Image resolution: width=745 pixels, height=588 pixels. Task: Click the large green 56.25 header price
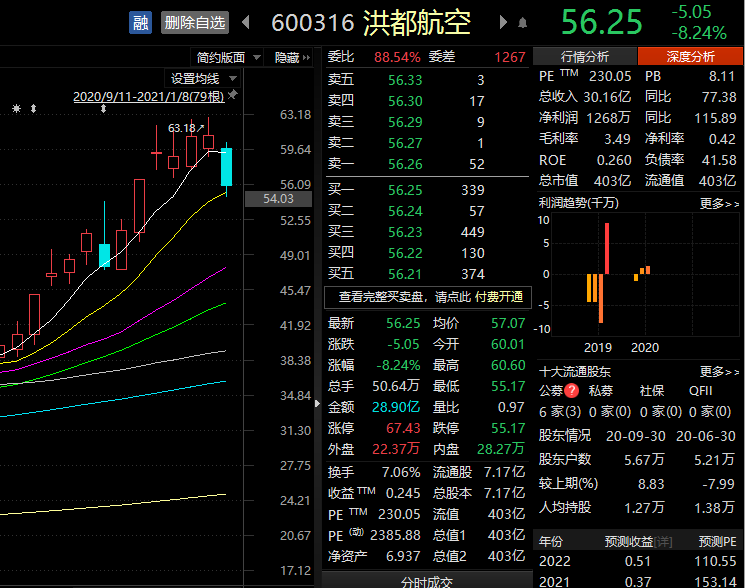tap(601, 22)
